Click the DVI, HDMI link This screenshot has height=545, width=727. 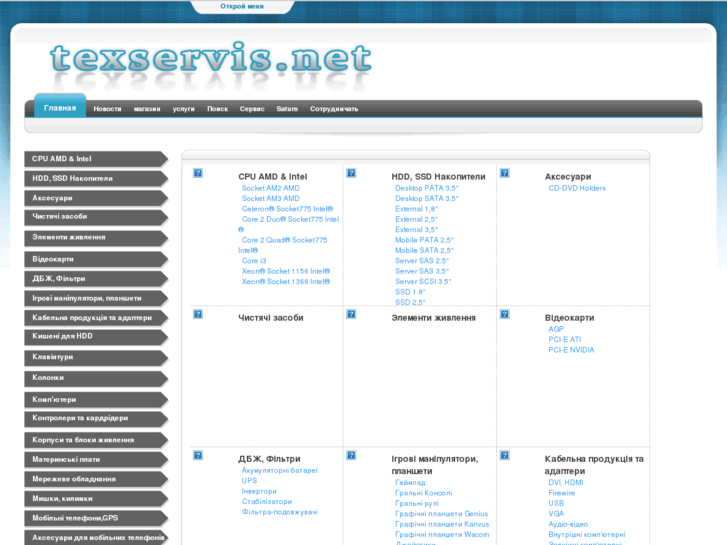(566, 482)
